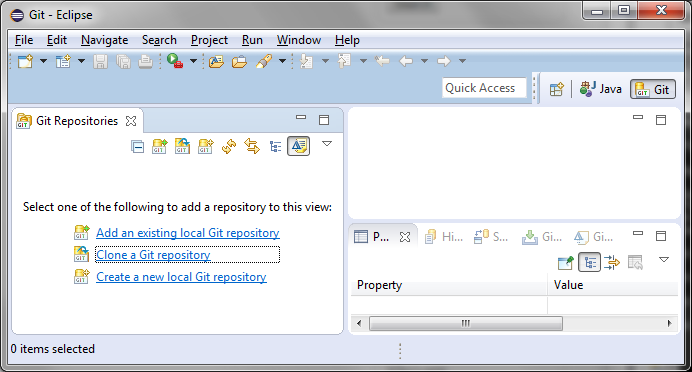Screen dimensions: 692x372
Task: Open the Navigate menu
Action: click(x=105, y=40)
